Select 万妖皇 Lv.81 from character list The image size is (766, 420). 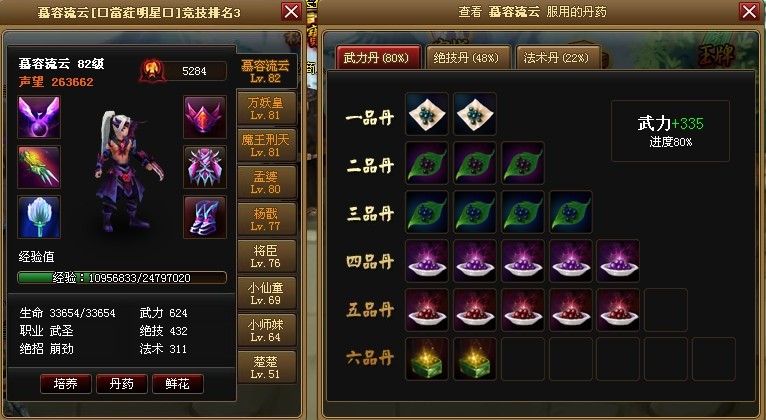point(267,108)
